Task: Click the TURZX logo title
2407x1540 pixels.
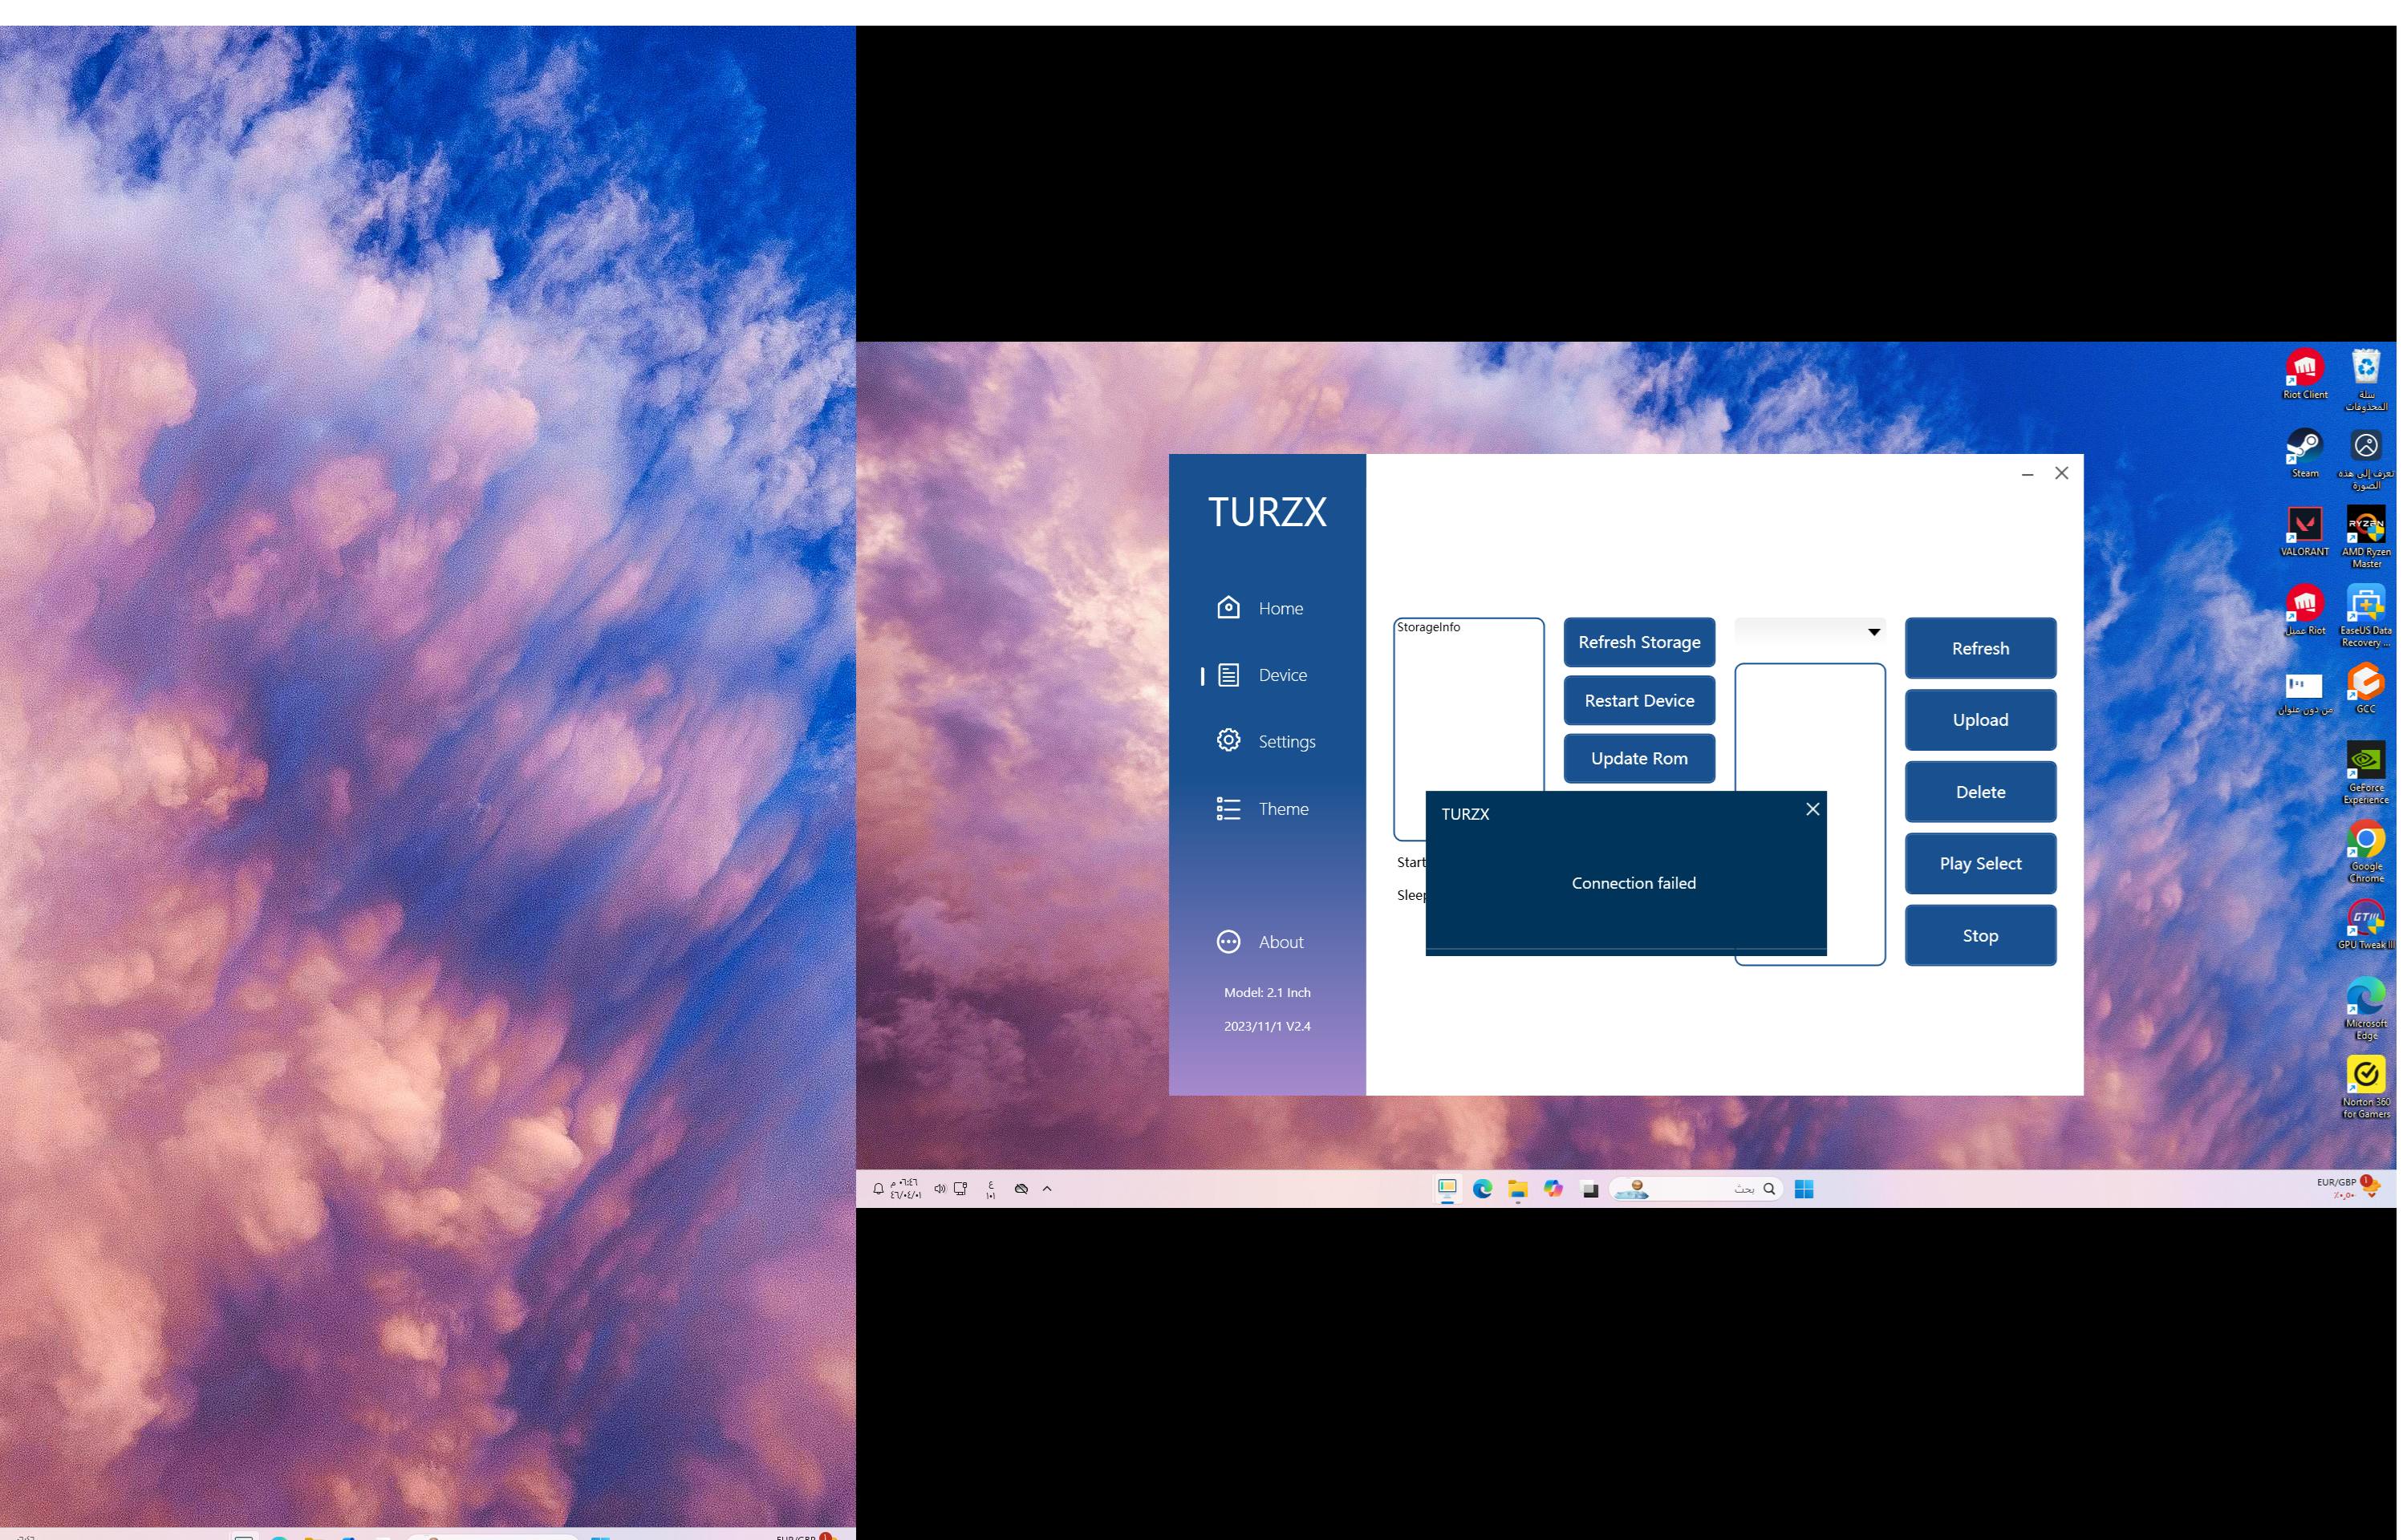Action: pos(1267,512)
